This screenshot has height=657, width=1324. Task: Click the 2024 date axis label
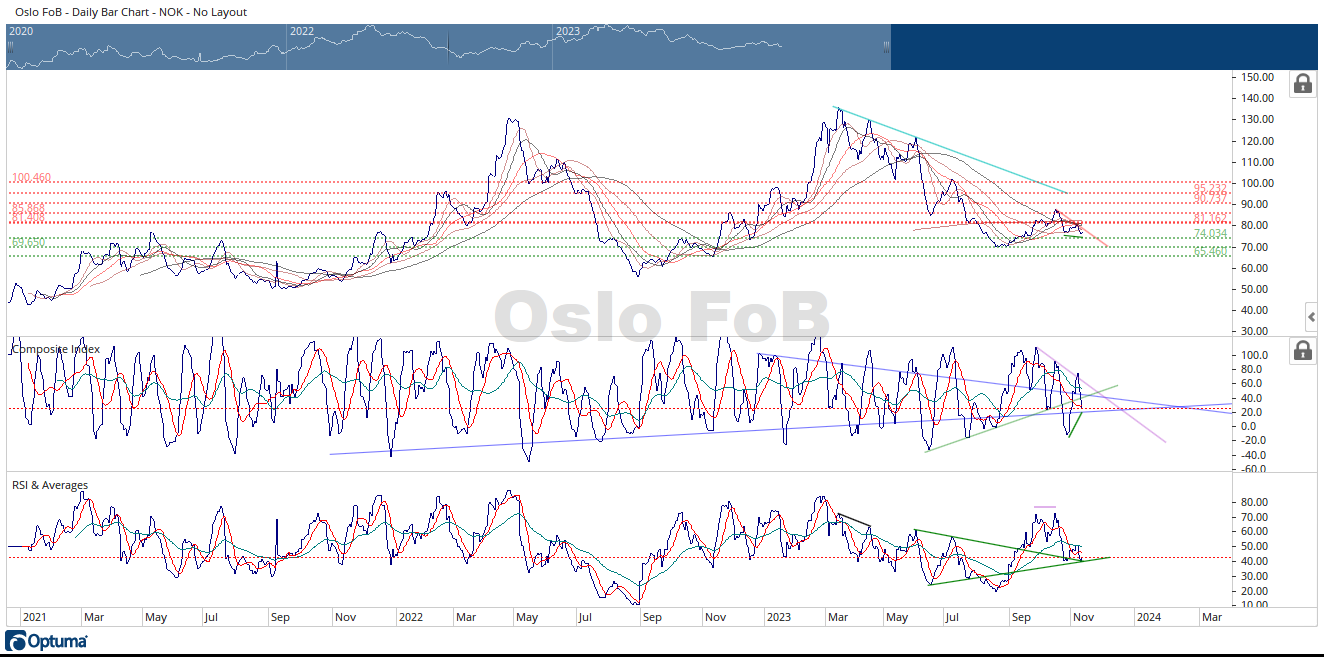point(1147,617)
